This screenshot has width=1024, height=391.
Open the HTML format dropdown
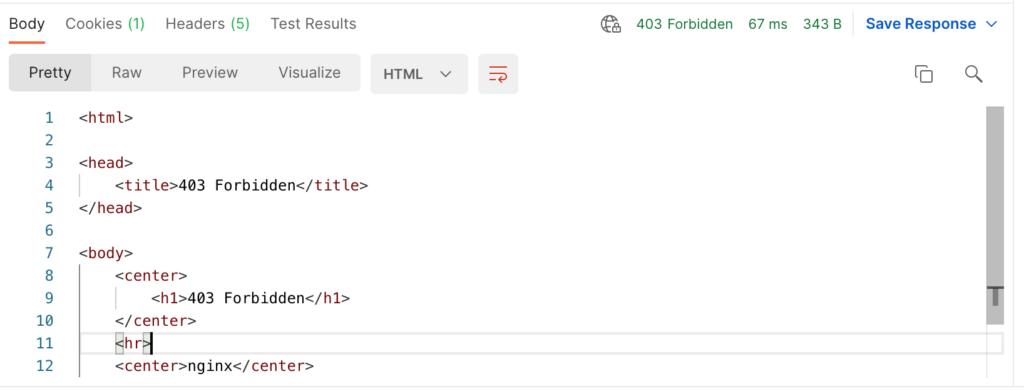pyautogui.click(x=419, y=74)
